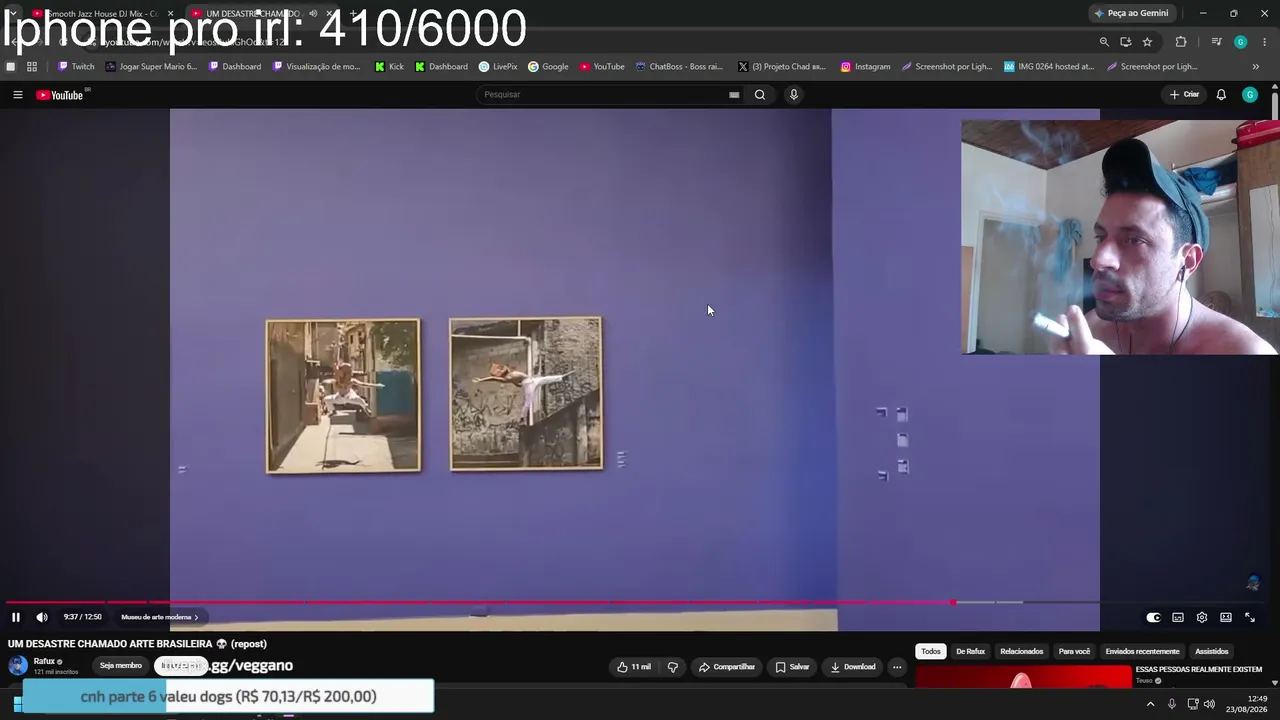
Task: Enter fullscreen video mode
Action: tap(1250, 617)
